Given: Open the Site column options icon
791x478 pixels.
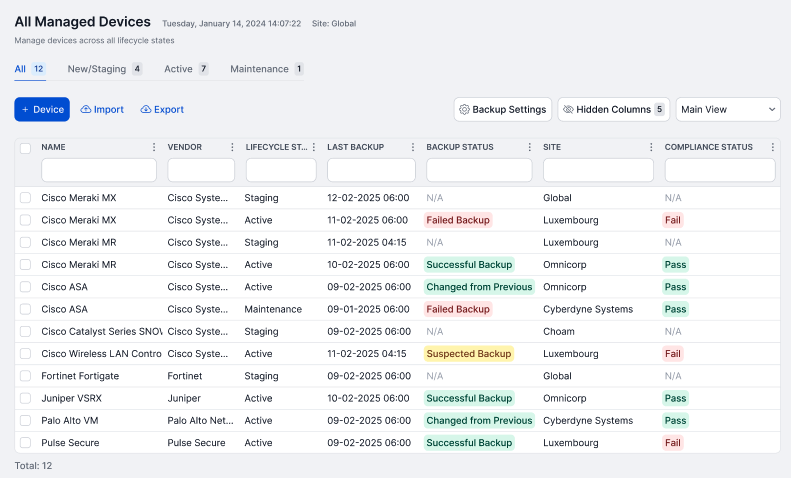Looking at the screenshot, I should pos(651,147).
